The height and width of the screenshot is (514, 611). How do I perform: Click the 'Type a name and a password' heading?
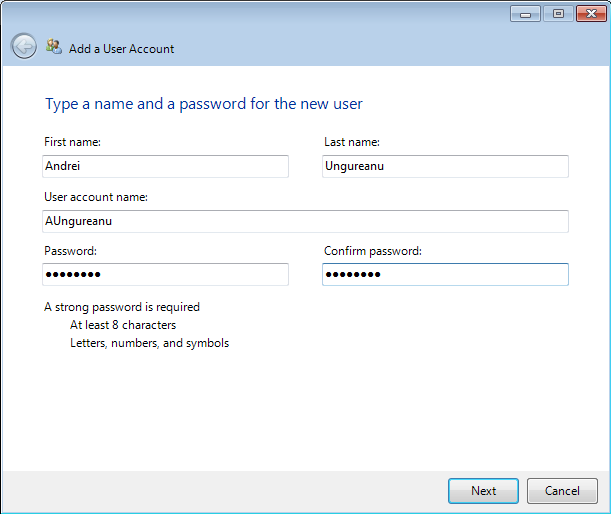[x=204, y=104]
